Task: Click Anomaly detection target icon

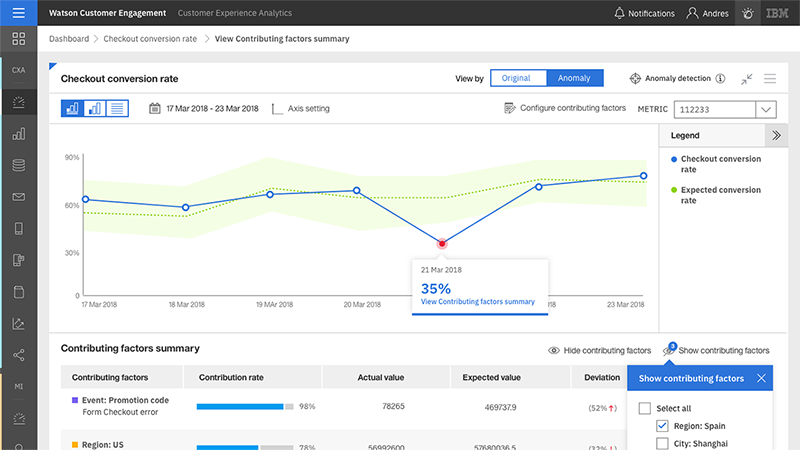Action: click(635, 79)
